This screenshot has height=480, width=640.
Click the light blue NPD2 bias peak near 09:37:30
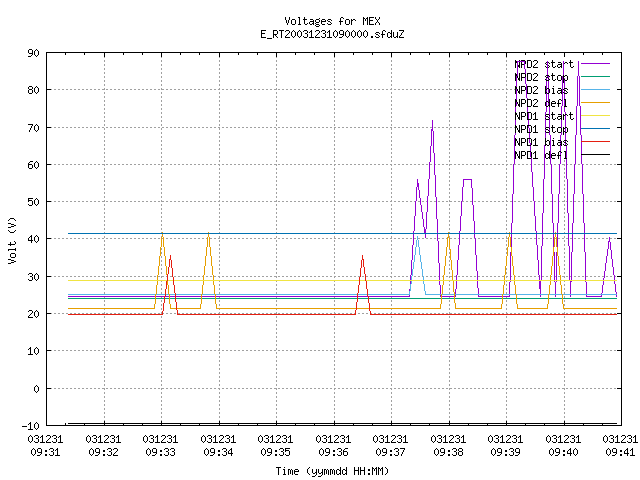(418, 237)
